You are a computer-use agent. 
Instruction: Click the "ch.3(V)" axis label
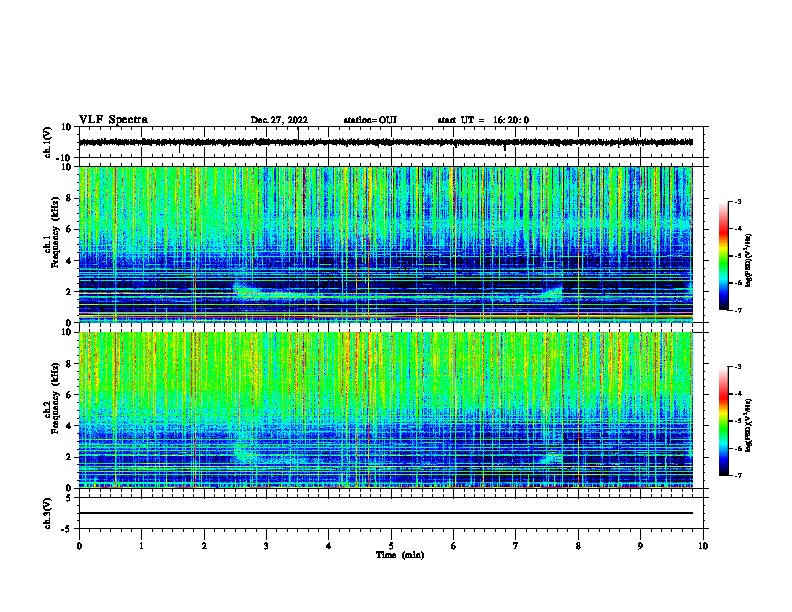pos(47,513)
